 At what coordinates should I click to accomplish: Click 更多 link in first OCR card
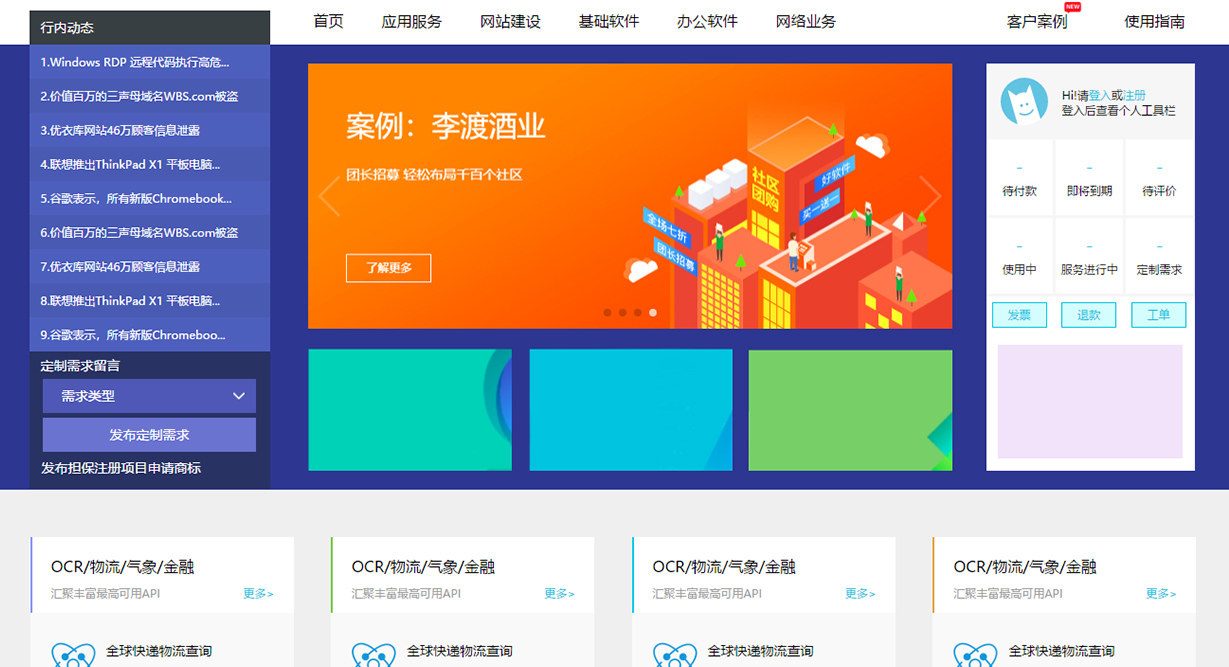pos(258,593)
